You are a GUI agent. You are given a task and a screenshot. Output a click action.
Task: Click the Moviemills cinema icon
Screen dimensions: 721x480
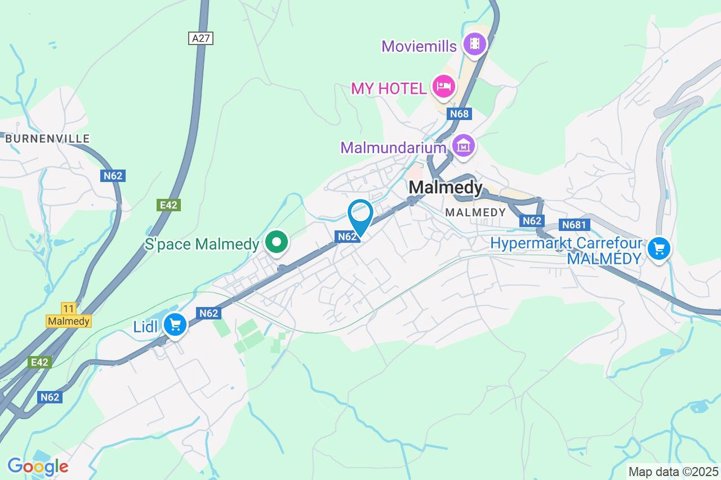475,45
